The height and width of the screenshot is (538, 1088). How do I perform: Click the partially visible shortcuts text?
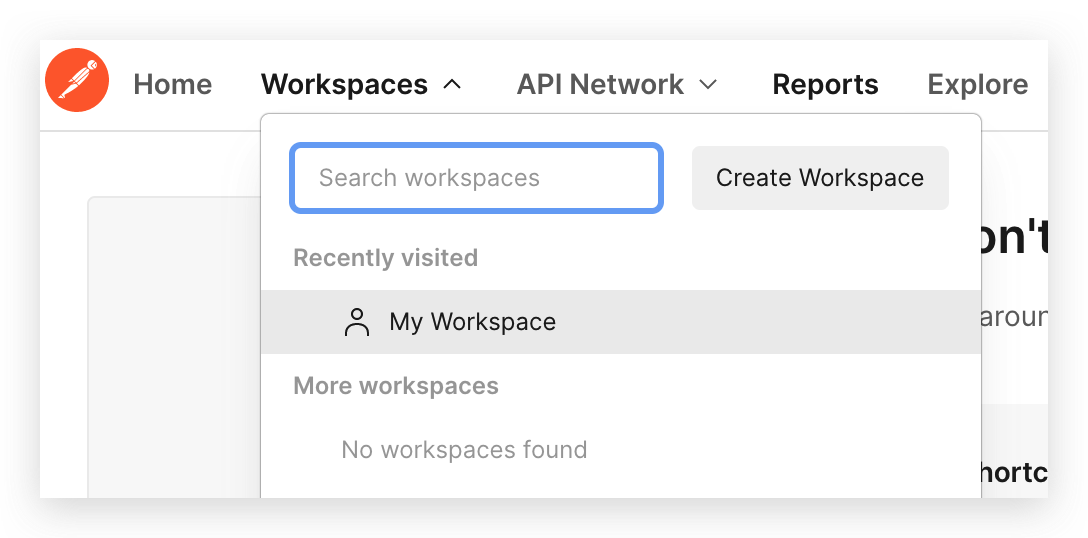tap(1014, 473)
